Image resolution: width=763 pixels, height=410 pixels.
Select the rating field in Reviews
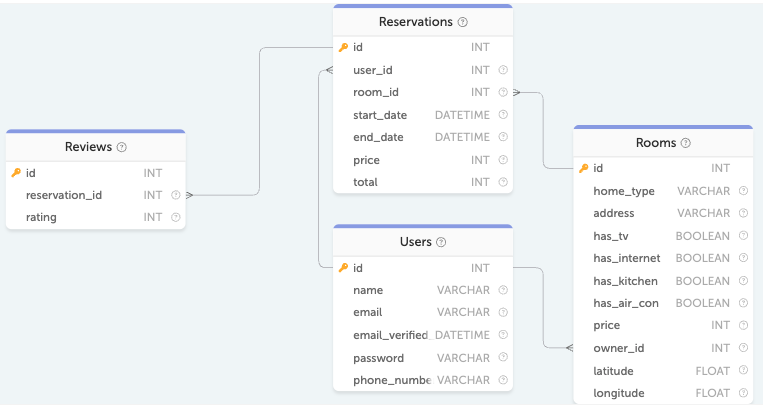coord(42,217)
